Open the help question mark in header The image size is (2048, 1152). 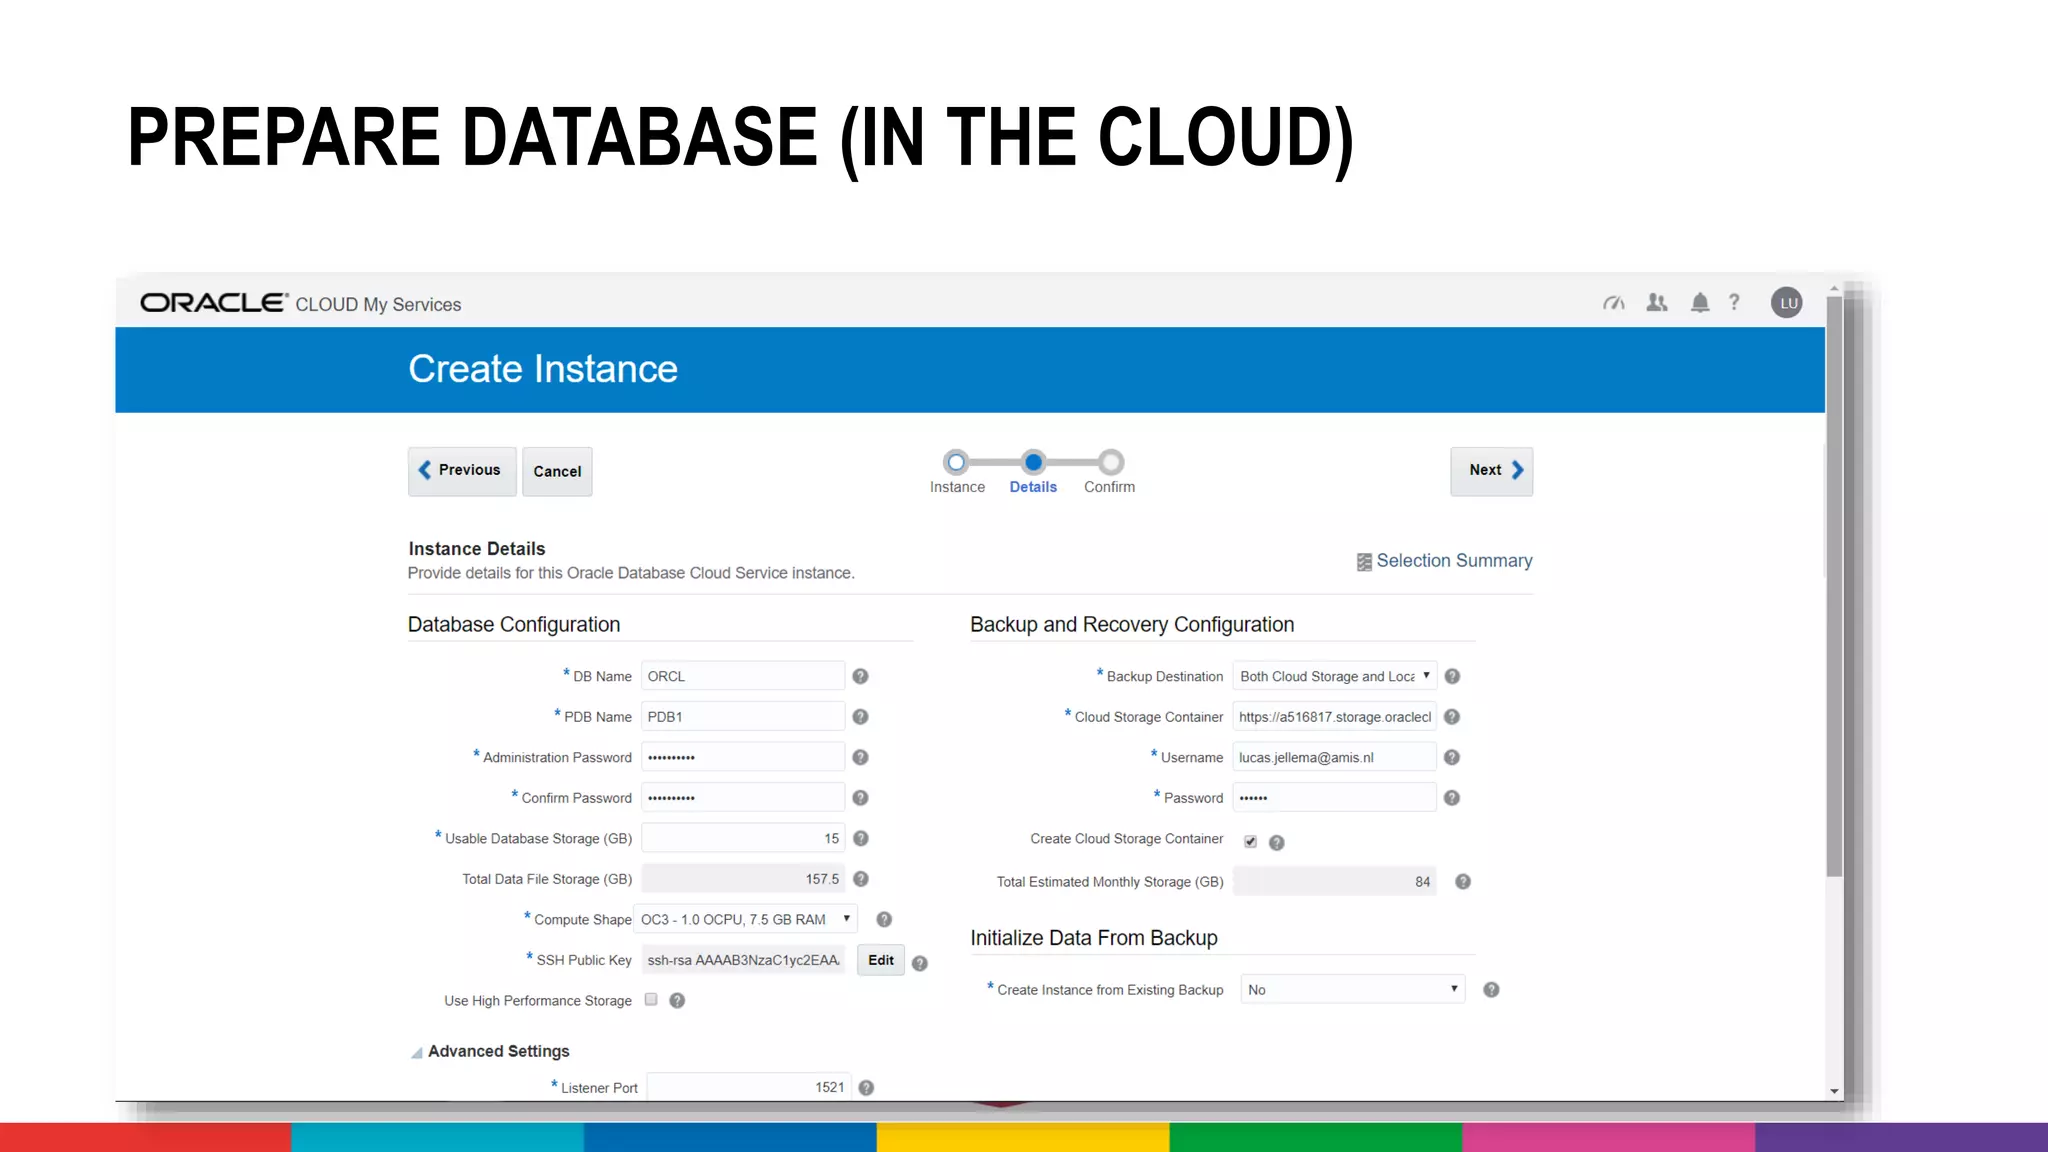(x=1734, y=302)
